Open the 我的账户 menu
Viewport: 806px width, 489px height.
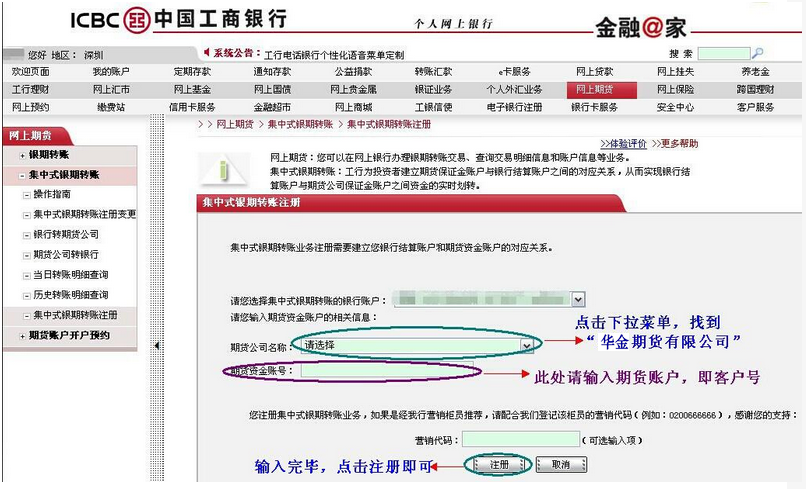(111, 71)
